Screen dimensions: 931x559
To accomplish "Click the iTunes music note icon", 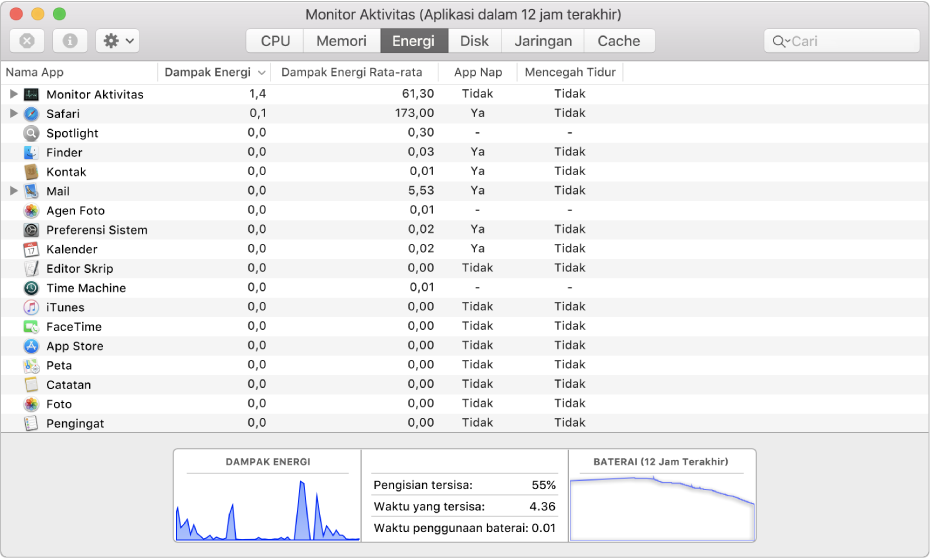I will pos(31,307).
